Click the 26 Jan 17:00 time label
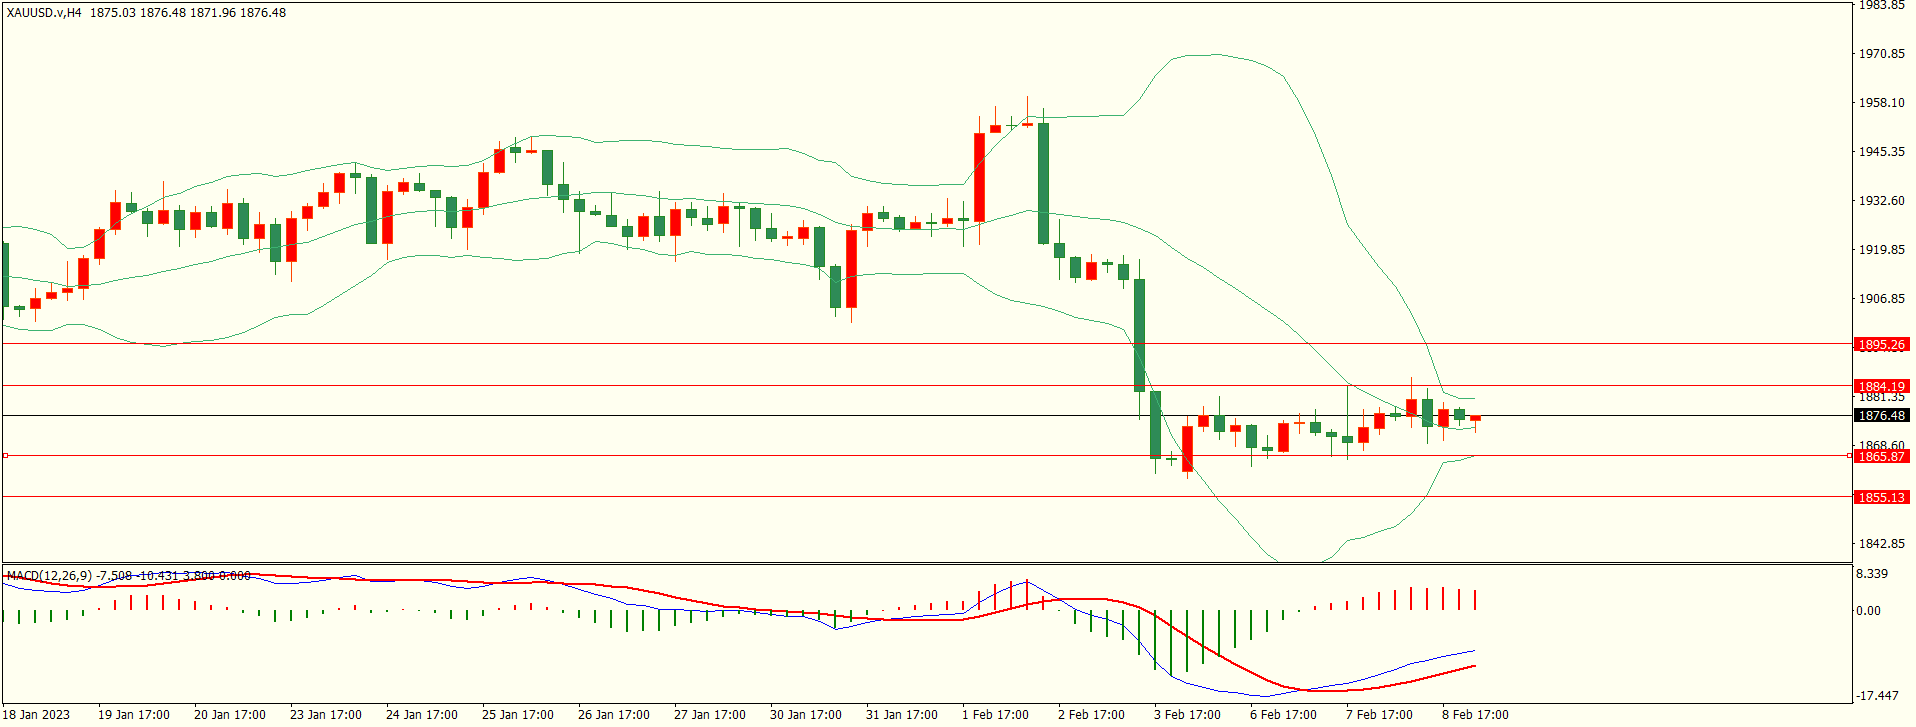Image resolution: width=1916 pixels, height=727 pixels. pos(614,715)
